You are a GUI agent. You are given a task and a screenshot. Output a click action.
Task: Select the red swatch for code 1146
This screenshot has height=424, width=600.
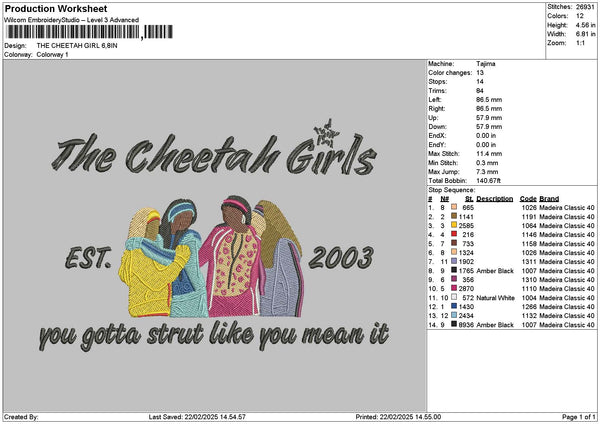453,234
